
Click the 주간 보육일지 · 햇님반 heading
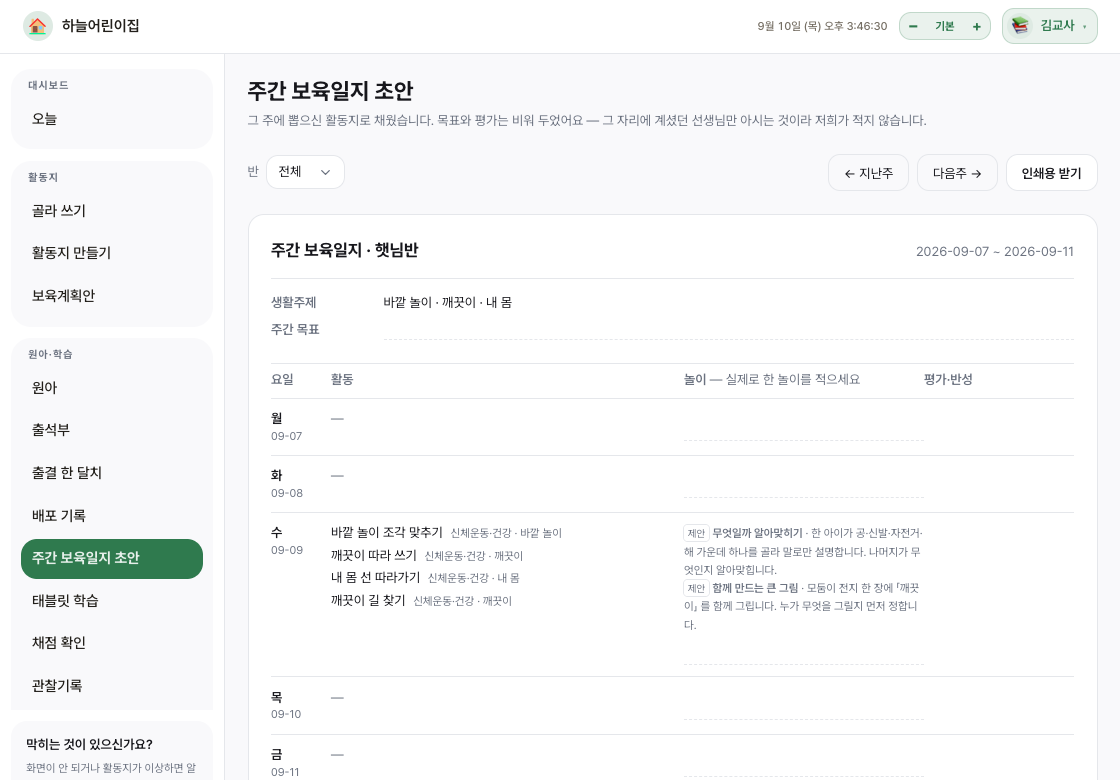coord(344,250)
